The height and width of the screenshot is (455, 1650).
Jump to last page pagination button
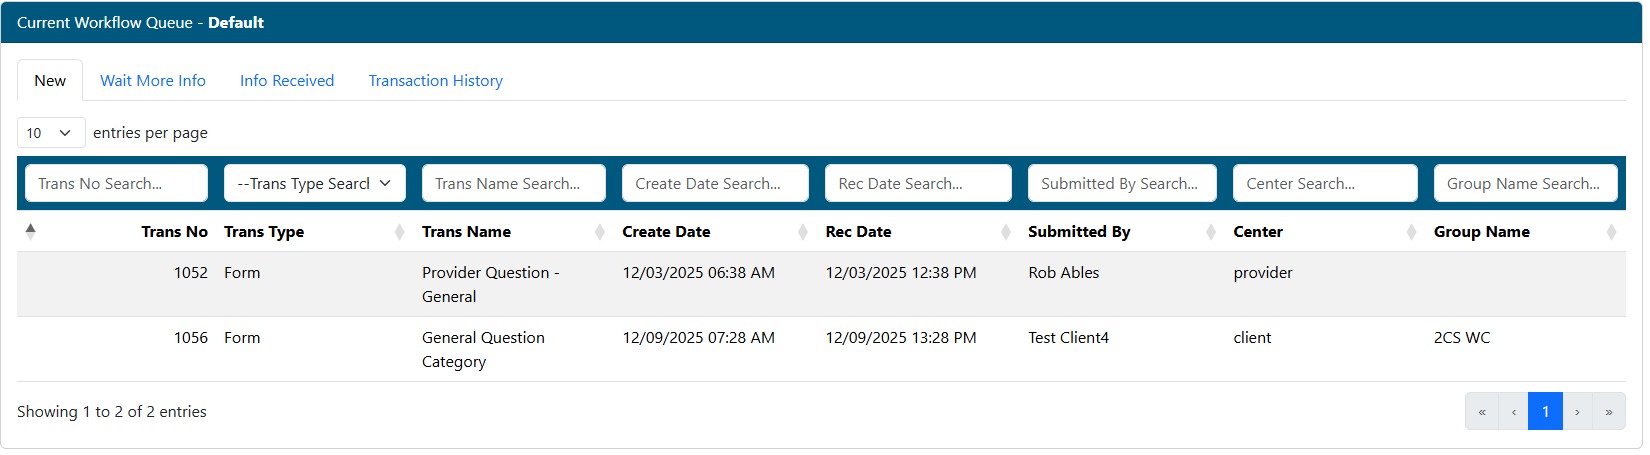click(1608, 412)
